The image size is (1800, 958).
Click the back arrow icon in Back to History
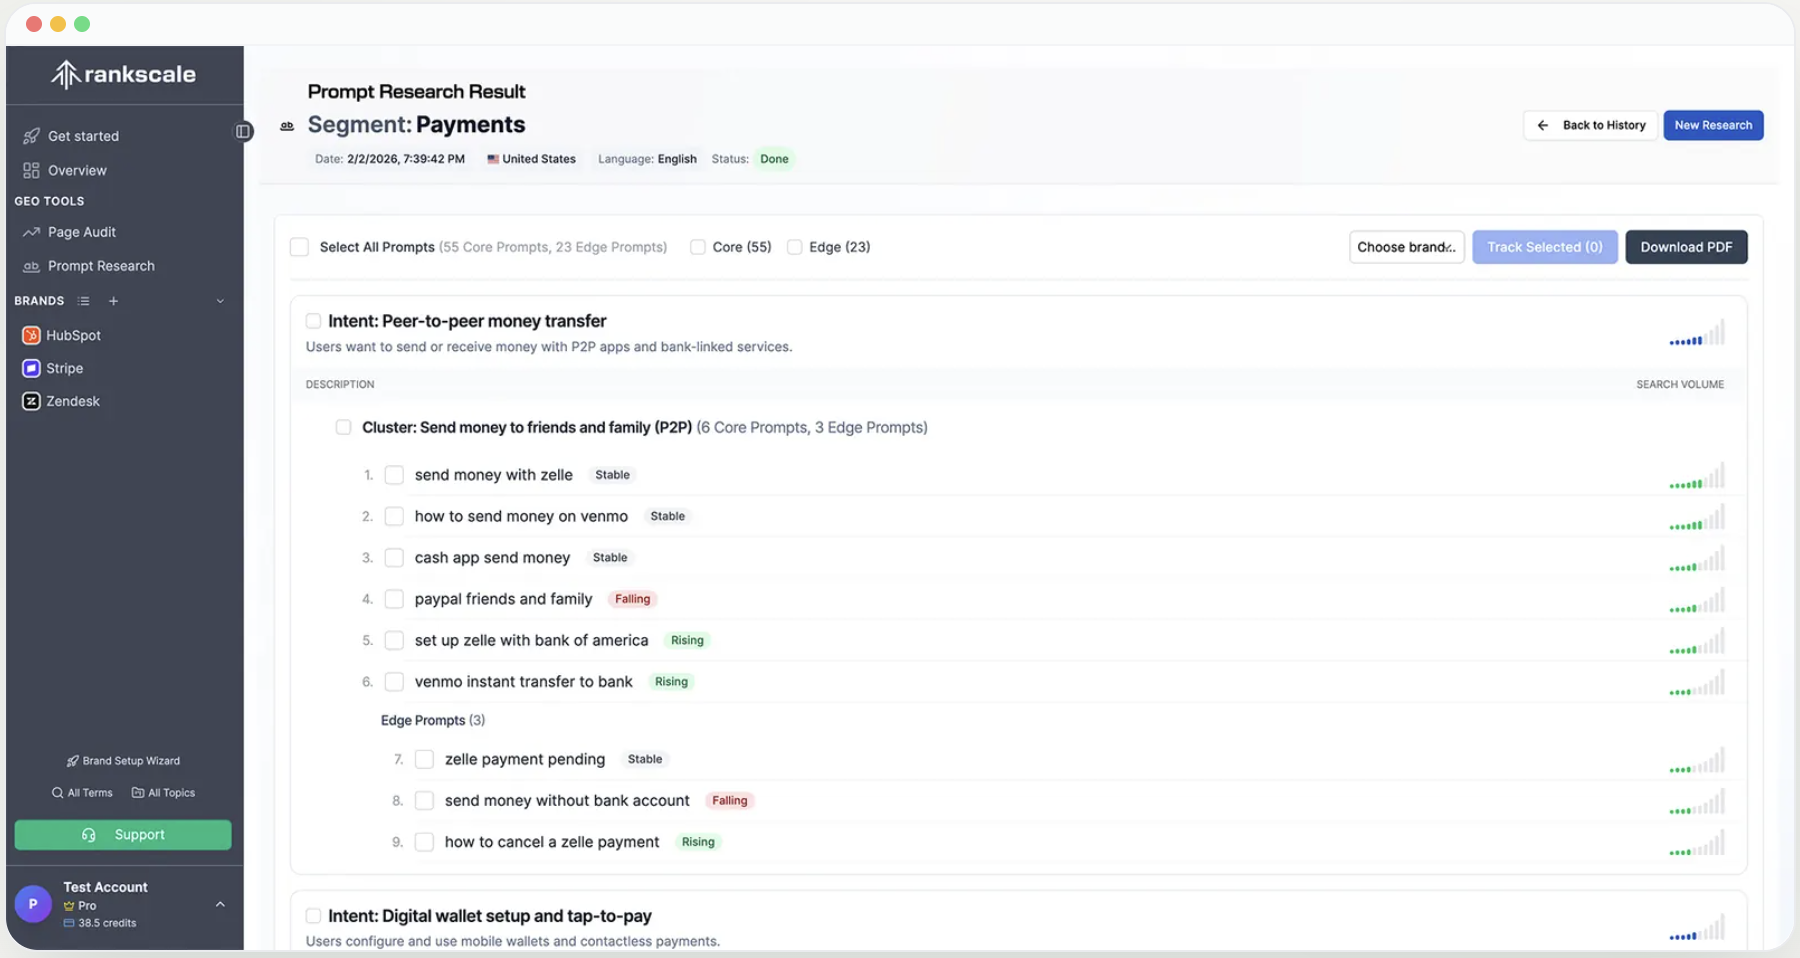pyautogui.click(x=1543, y=125)
